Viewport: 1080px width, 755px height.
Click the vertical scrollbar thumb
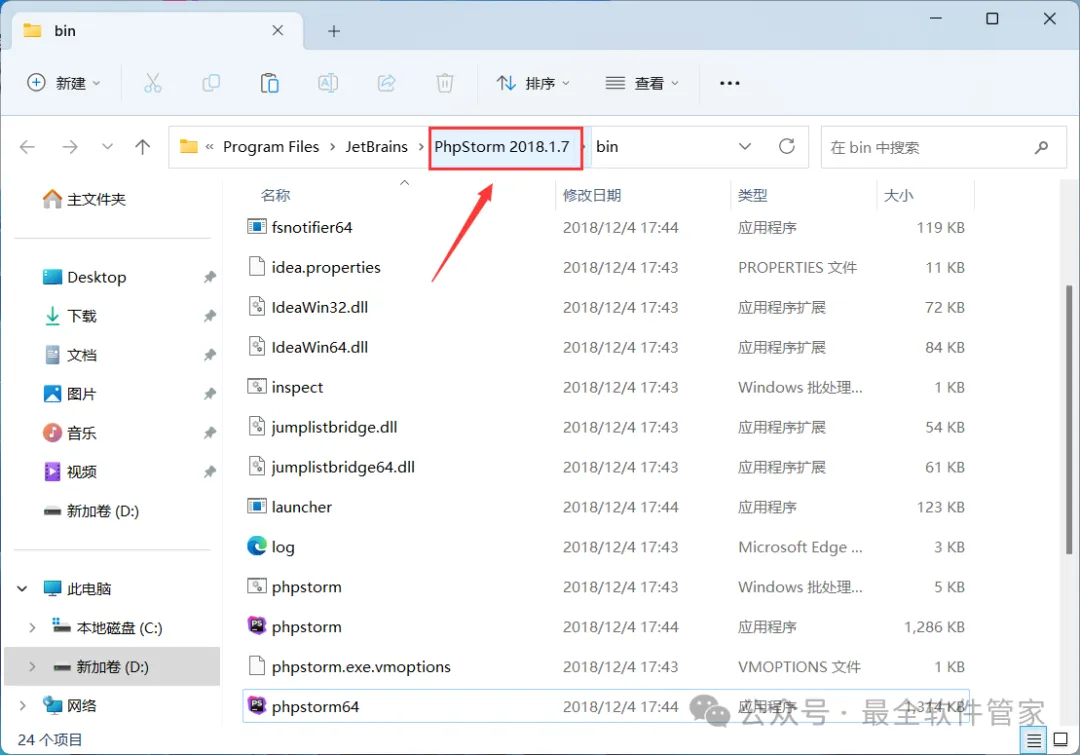click(1069, 419)
